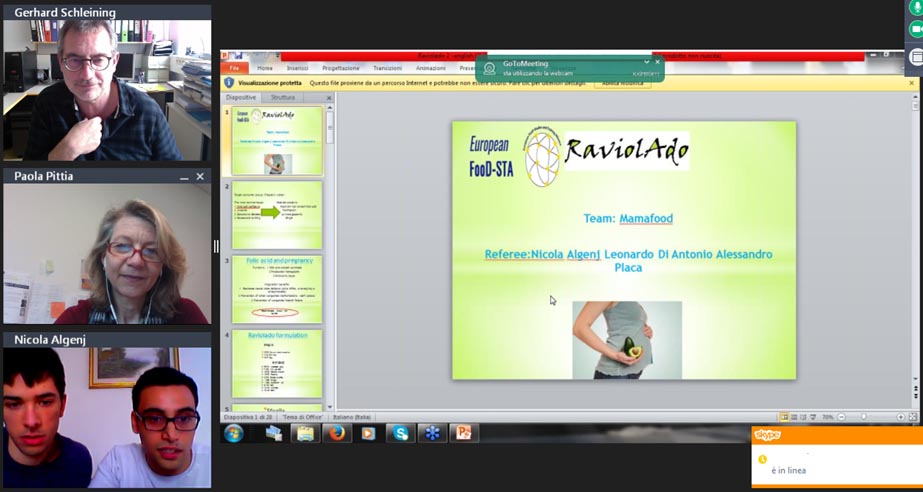Viewport: 923px width, 492px height.
Task: Minimize Paola Pittia webcam tile
Action: pyautogui.click(x=184, y=177)
